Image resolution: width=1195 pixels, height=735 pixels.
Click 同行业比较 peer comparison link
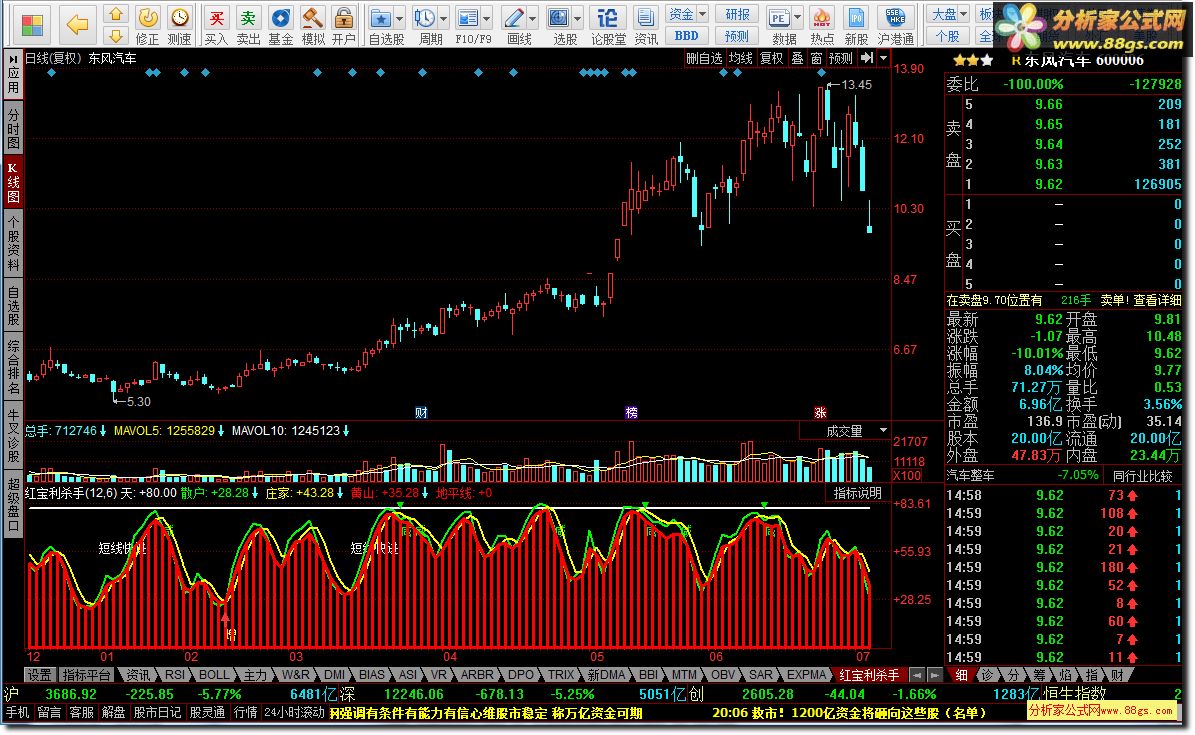click(1142, 476)
